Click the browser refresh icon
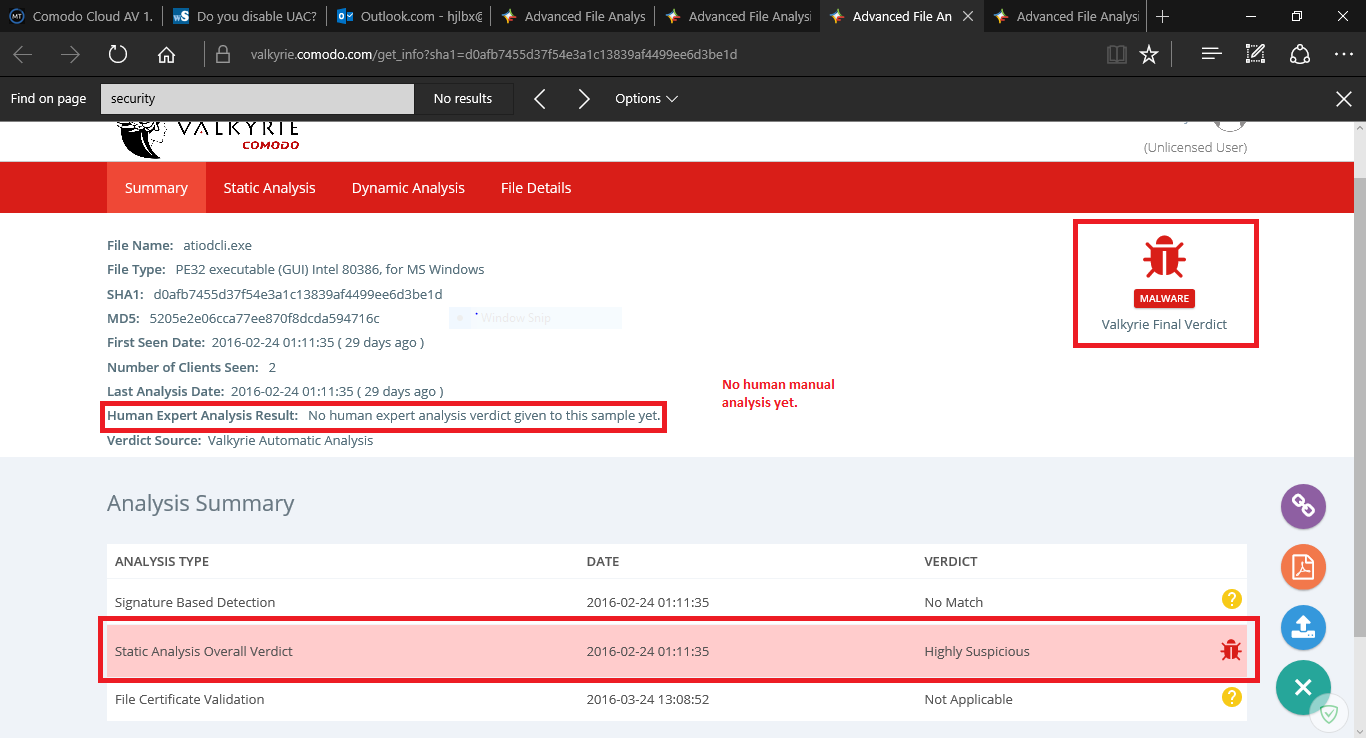 [x=118, y=54]
